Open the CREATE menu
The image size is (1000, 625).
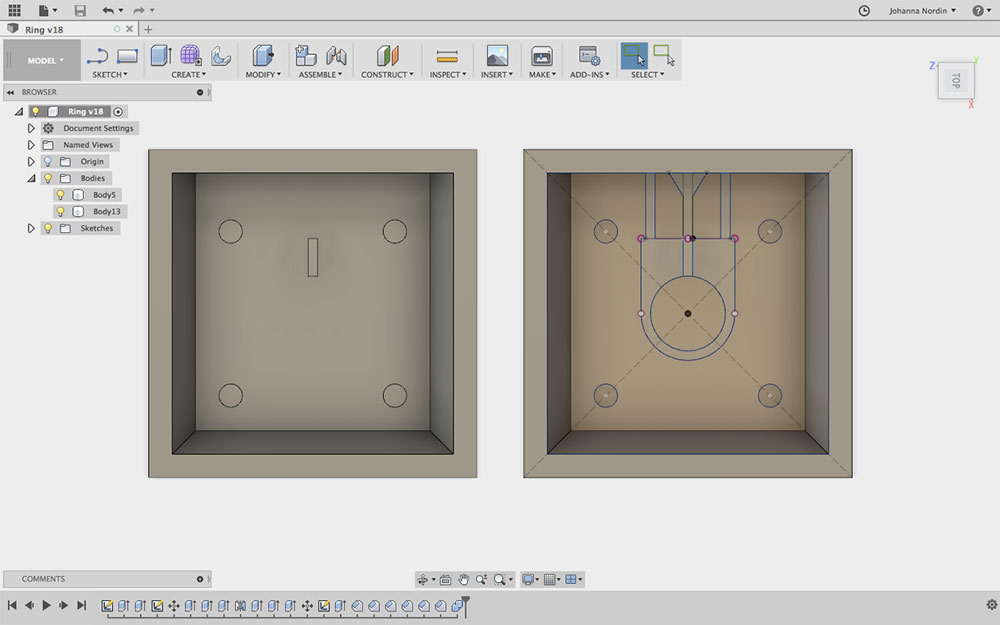pos(188,75)
